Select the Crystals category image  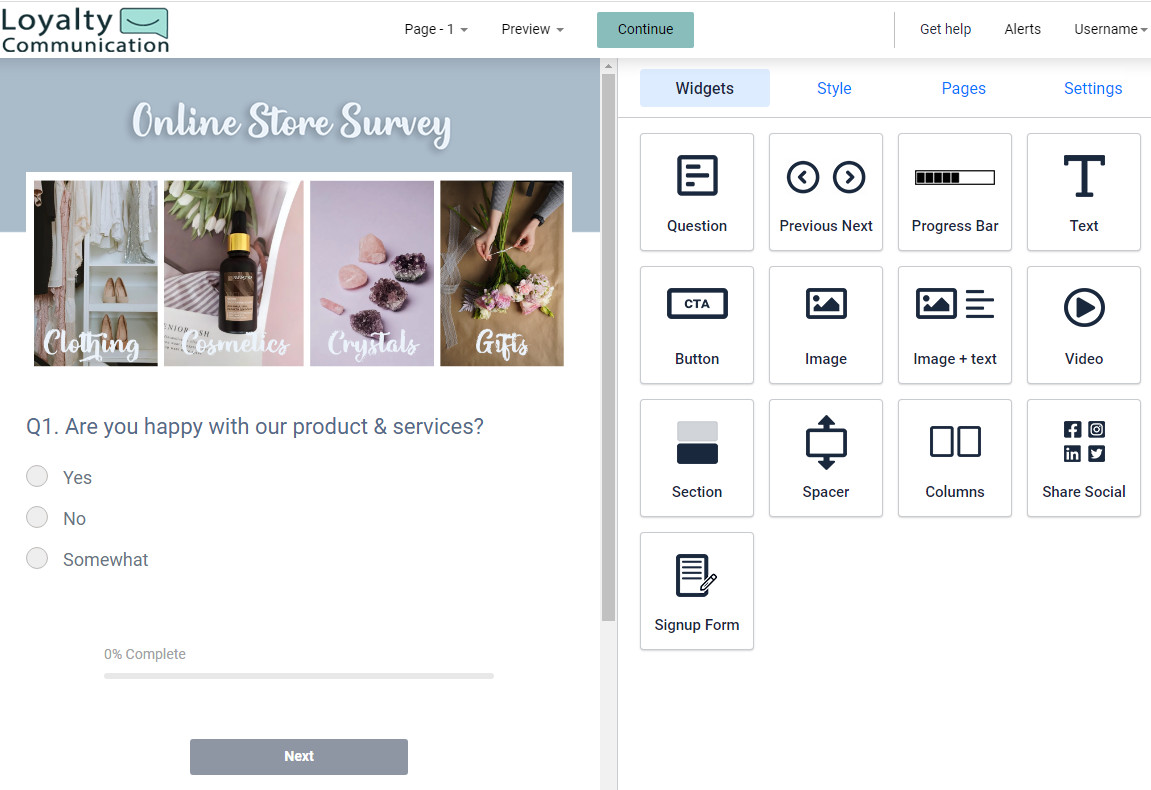pyautogui.click(x=371, y=273)
